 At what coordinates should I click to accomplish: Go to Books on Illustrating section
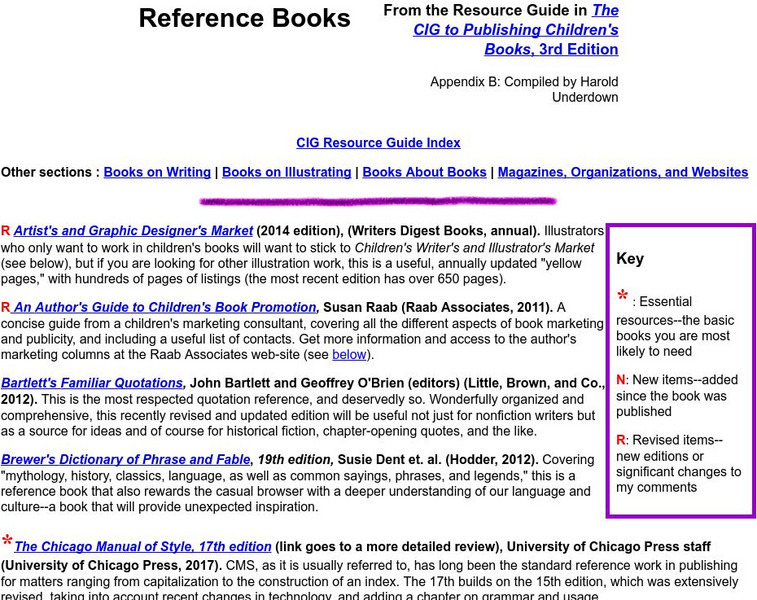click(287, 172)
